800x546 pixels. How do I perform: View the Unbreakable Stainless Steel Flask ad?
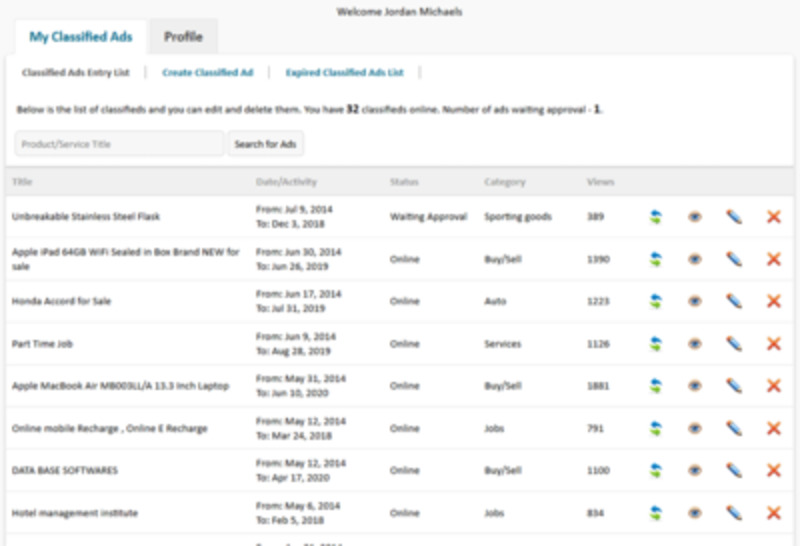pos(694,217)
